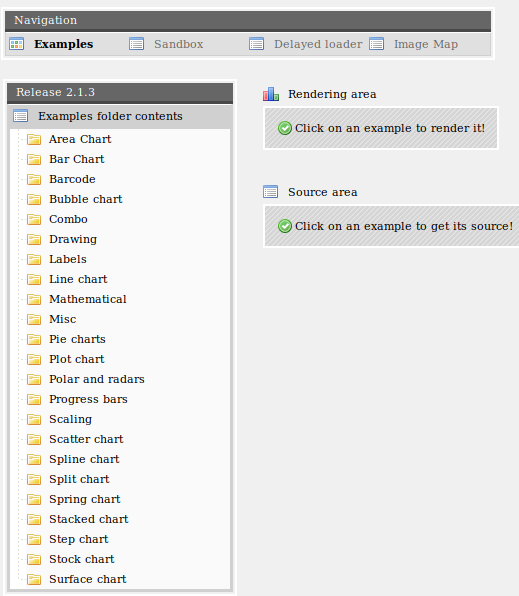The height and width of the screenshot is (596, 519).
Task: Select the Polar and radars label
Action: 97,379
